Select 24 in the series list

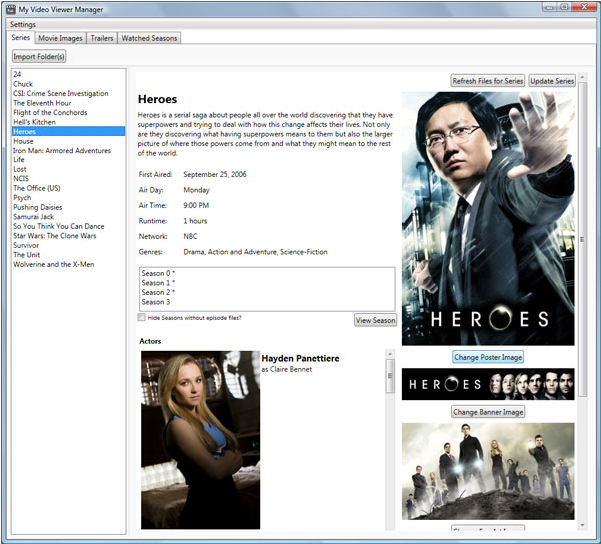click(68, 74)
